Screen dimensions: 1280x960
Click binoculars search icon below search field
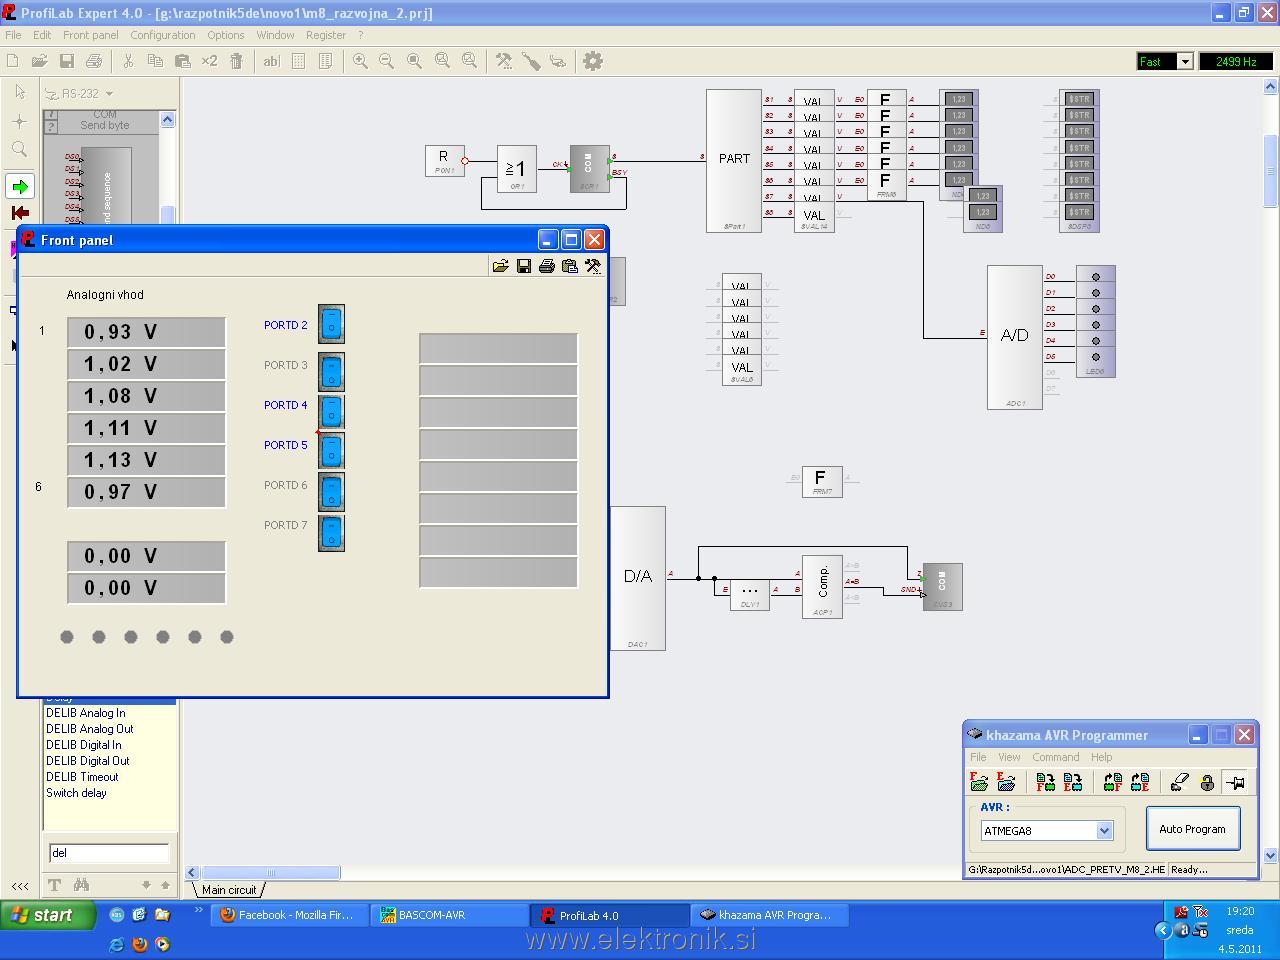point(81,885)
